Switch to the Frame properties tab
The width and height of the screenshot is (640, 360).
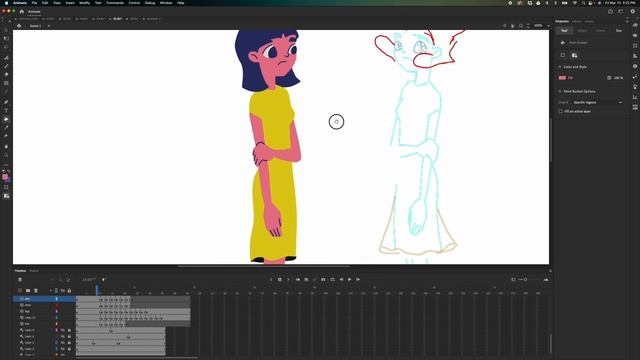[600, 31]
